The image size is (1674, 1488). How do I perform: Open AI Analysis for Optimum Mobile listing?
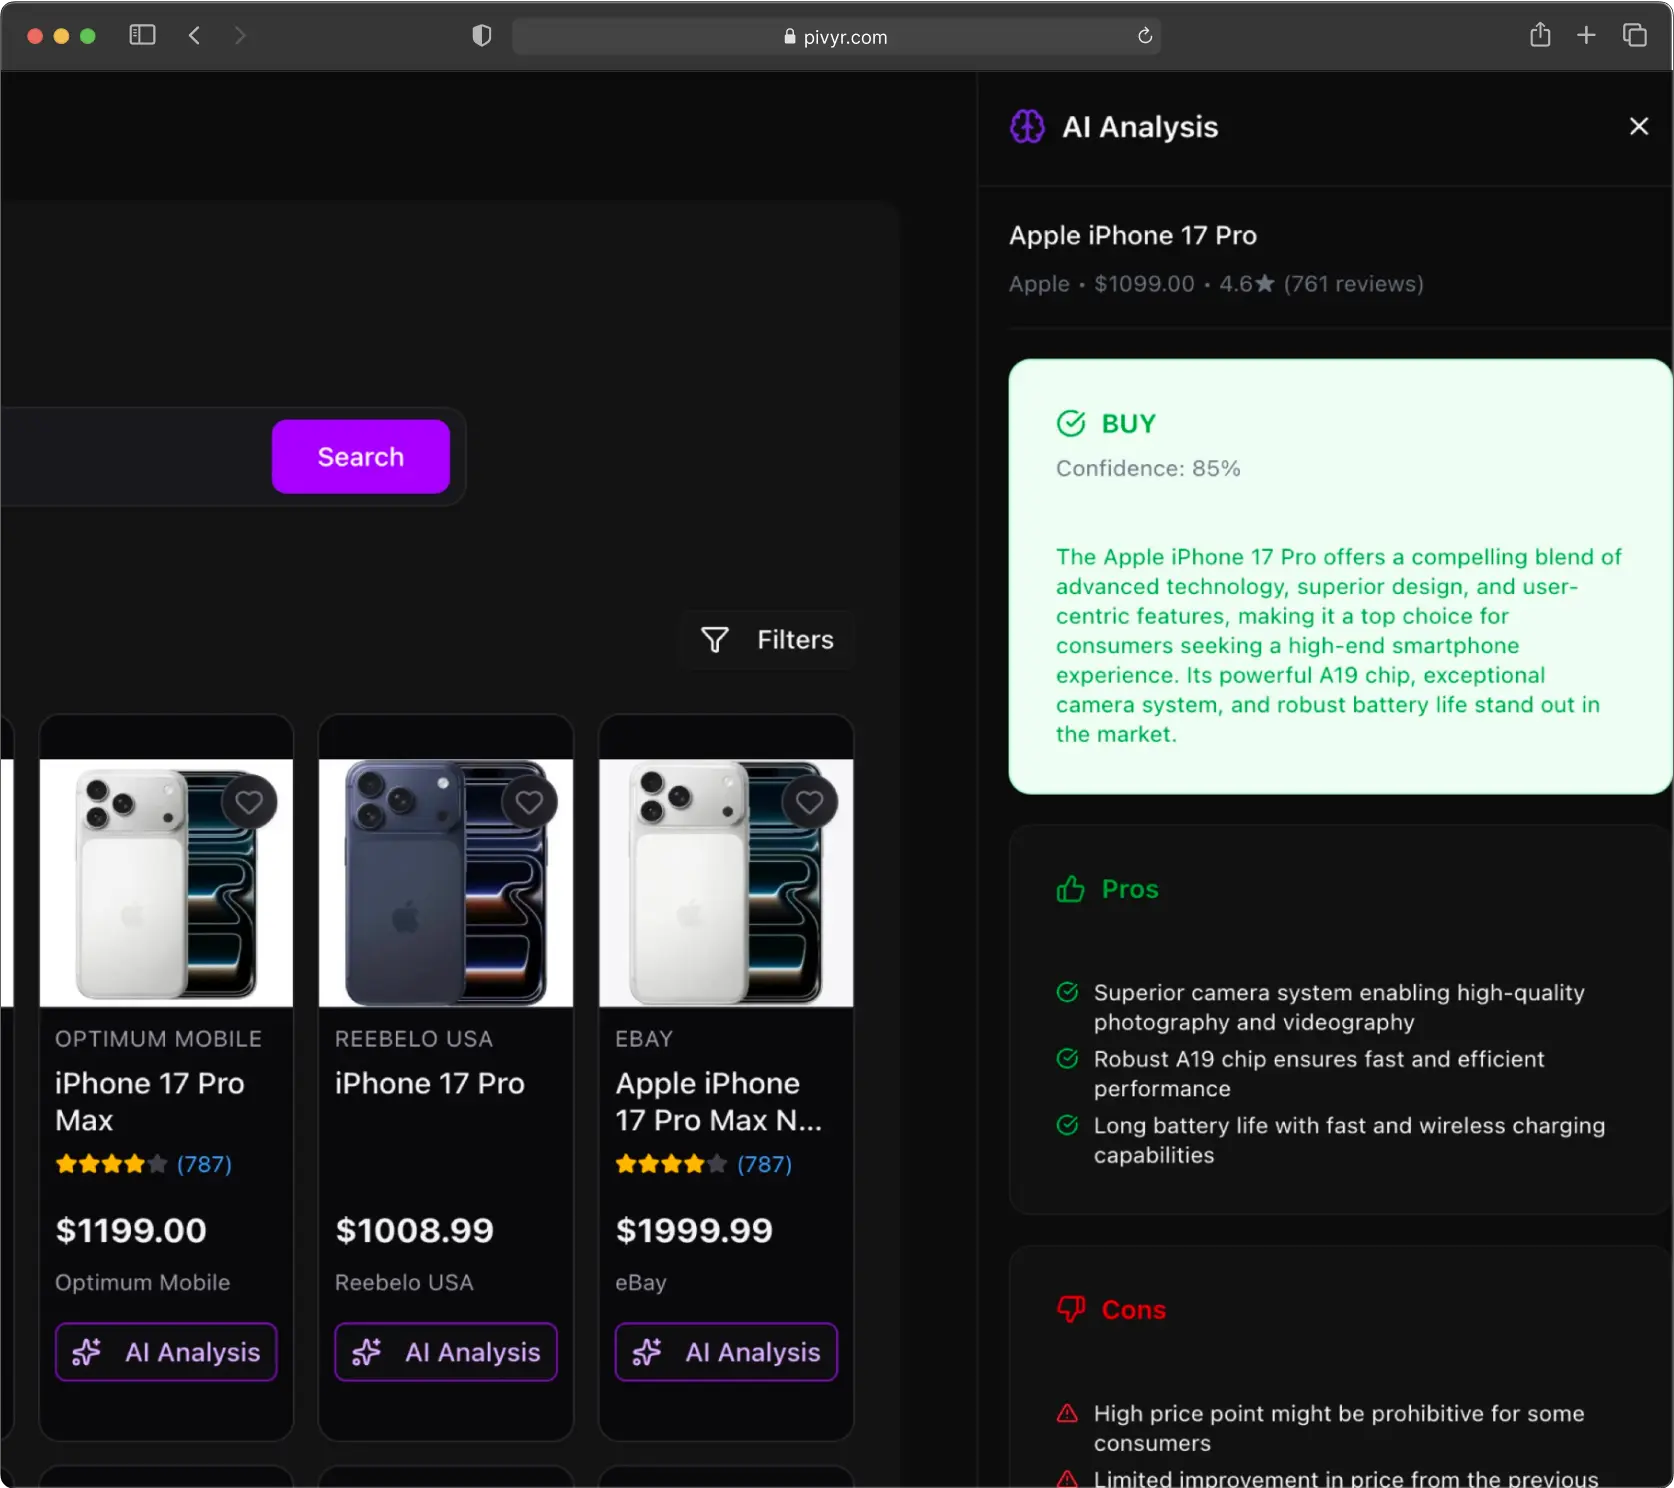click(x=166, y=1352)
